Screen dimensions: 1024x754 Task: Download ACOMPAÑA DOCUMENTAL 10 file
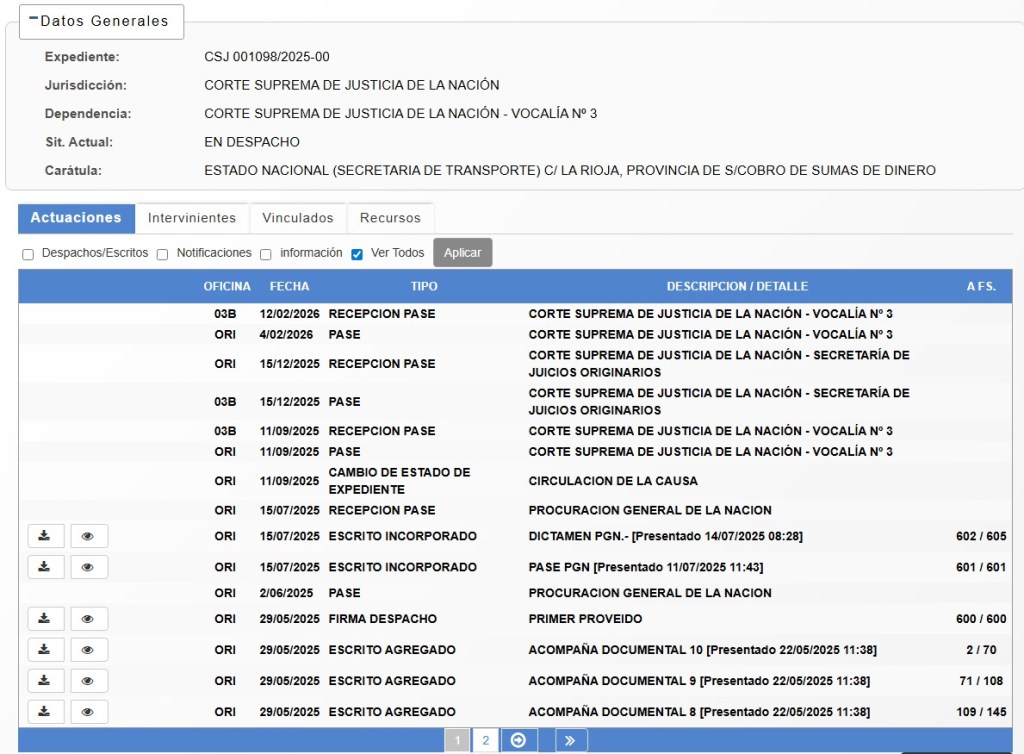[x=46, y=650]
